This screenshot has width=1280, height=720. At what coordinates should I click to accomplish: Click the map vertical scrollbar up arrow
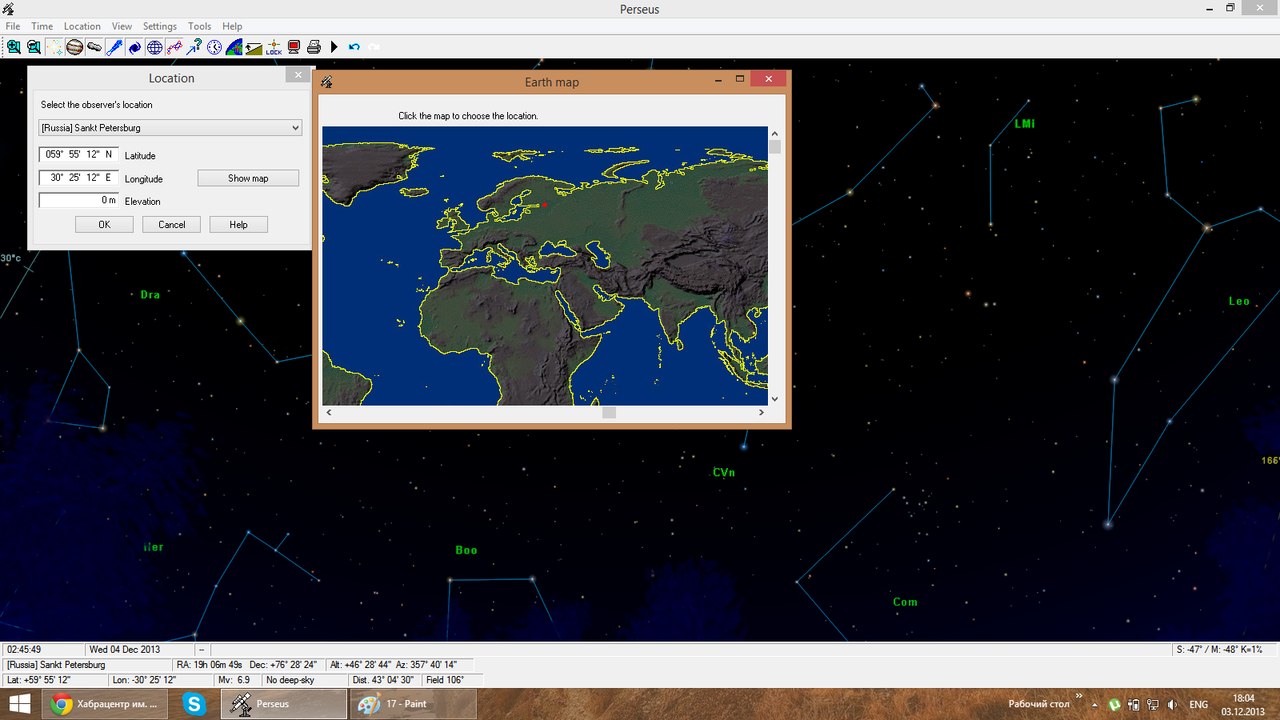tap(775, 133)
